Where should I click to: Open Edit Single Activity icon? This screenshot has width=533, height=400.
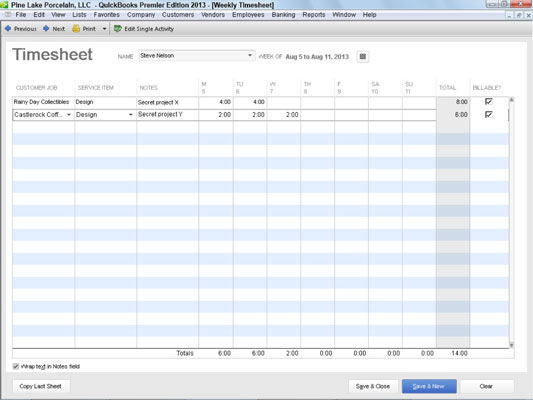pyautogui.click(x=118, y=29)
